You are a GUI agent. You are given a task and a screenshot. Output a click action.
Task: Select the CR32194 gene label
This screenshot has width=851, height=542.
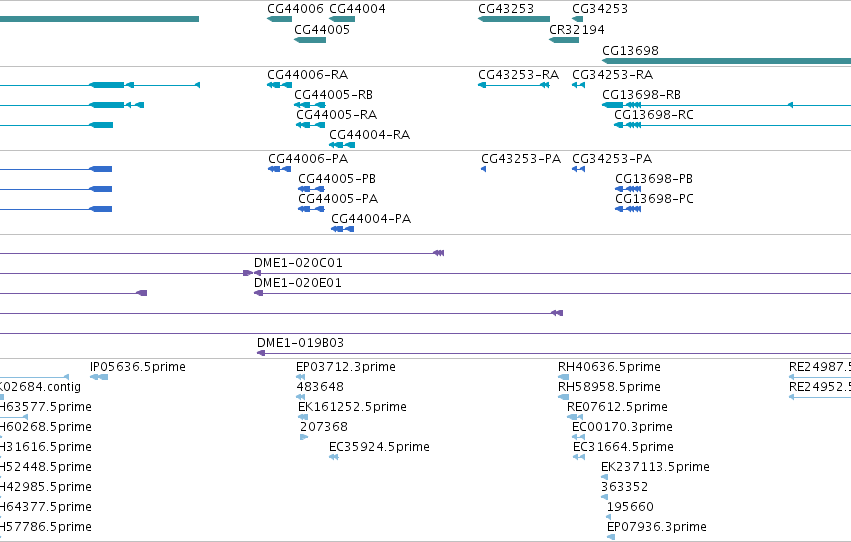coord(576,29)
